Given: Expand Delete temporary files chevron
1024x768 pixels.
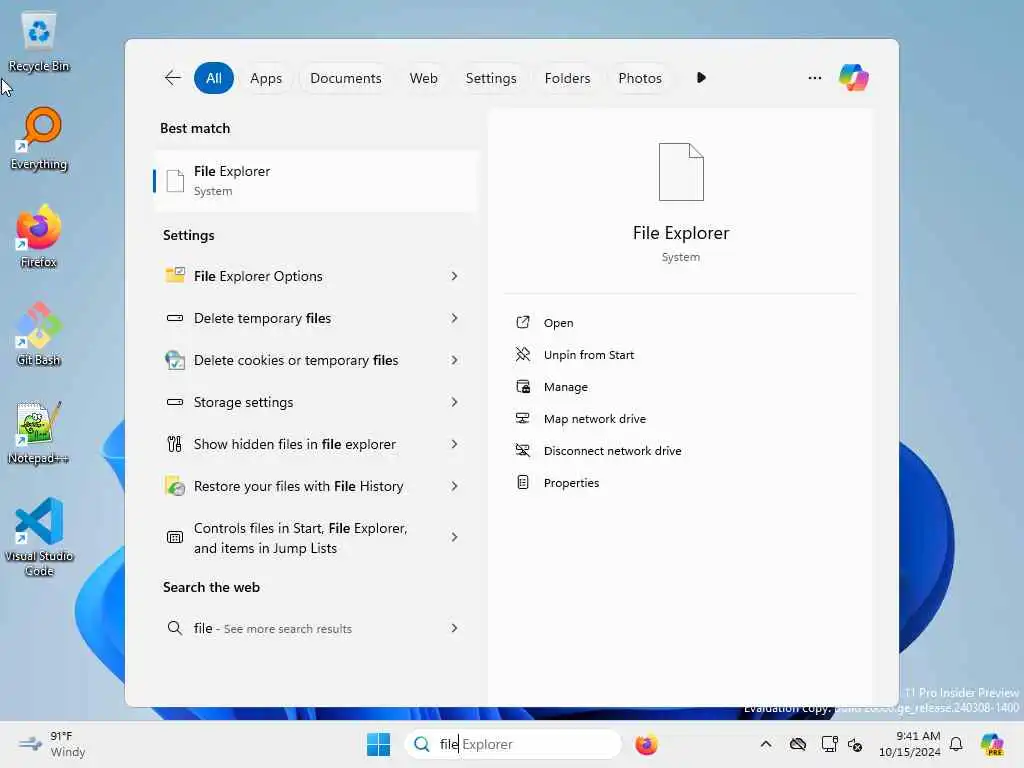Looking at the screenshot, I should pos(455,317).
